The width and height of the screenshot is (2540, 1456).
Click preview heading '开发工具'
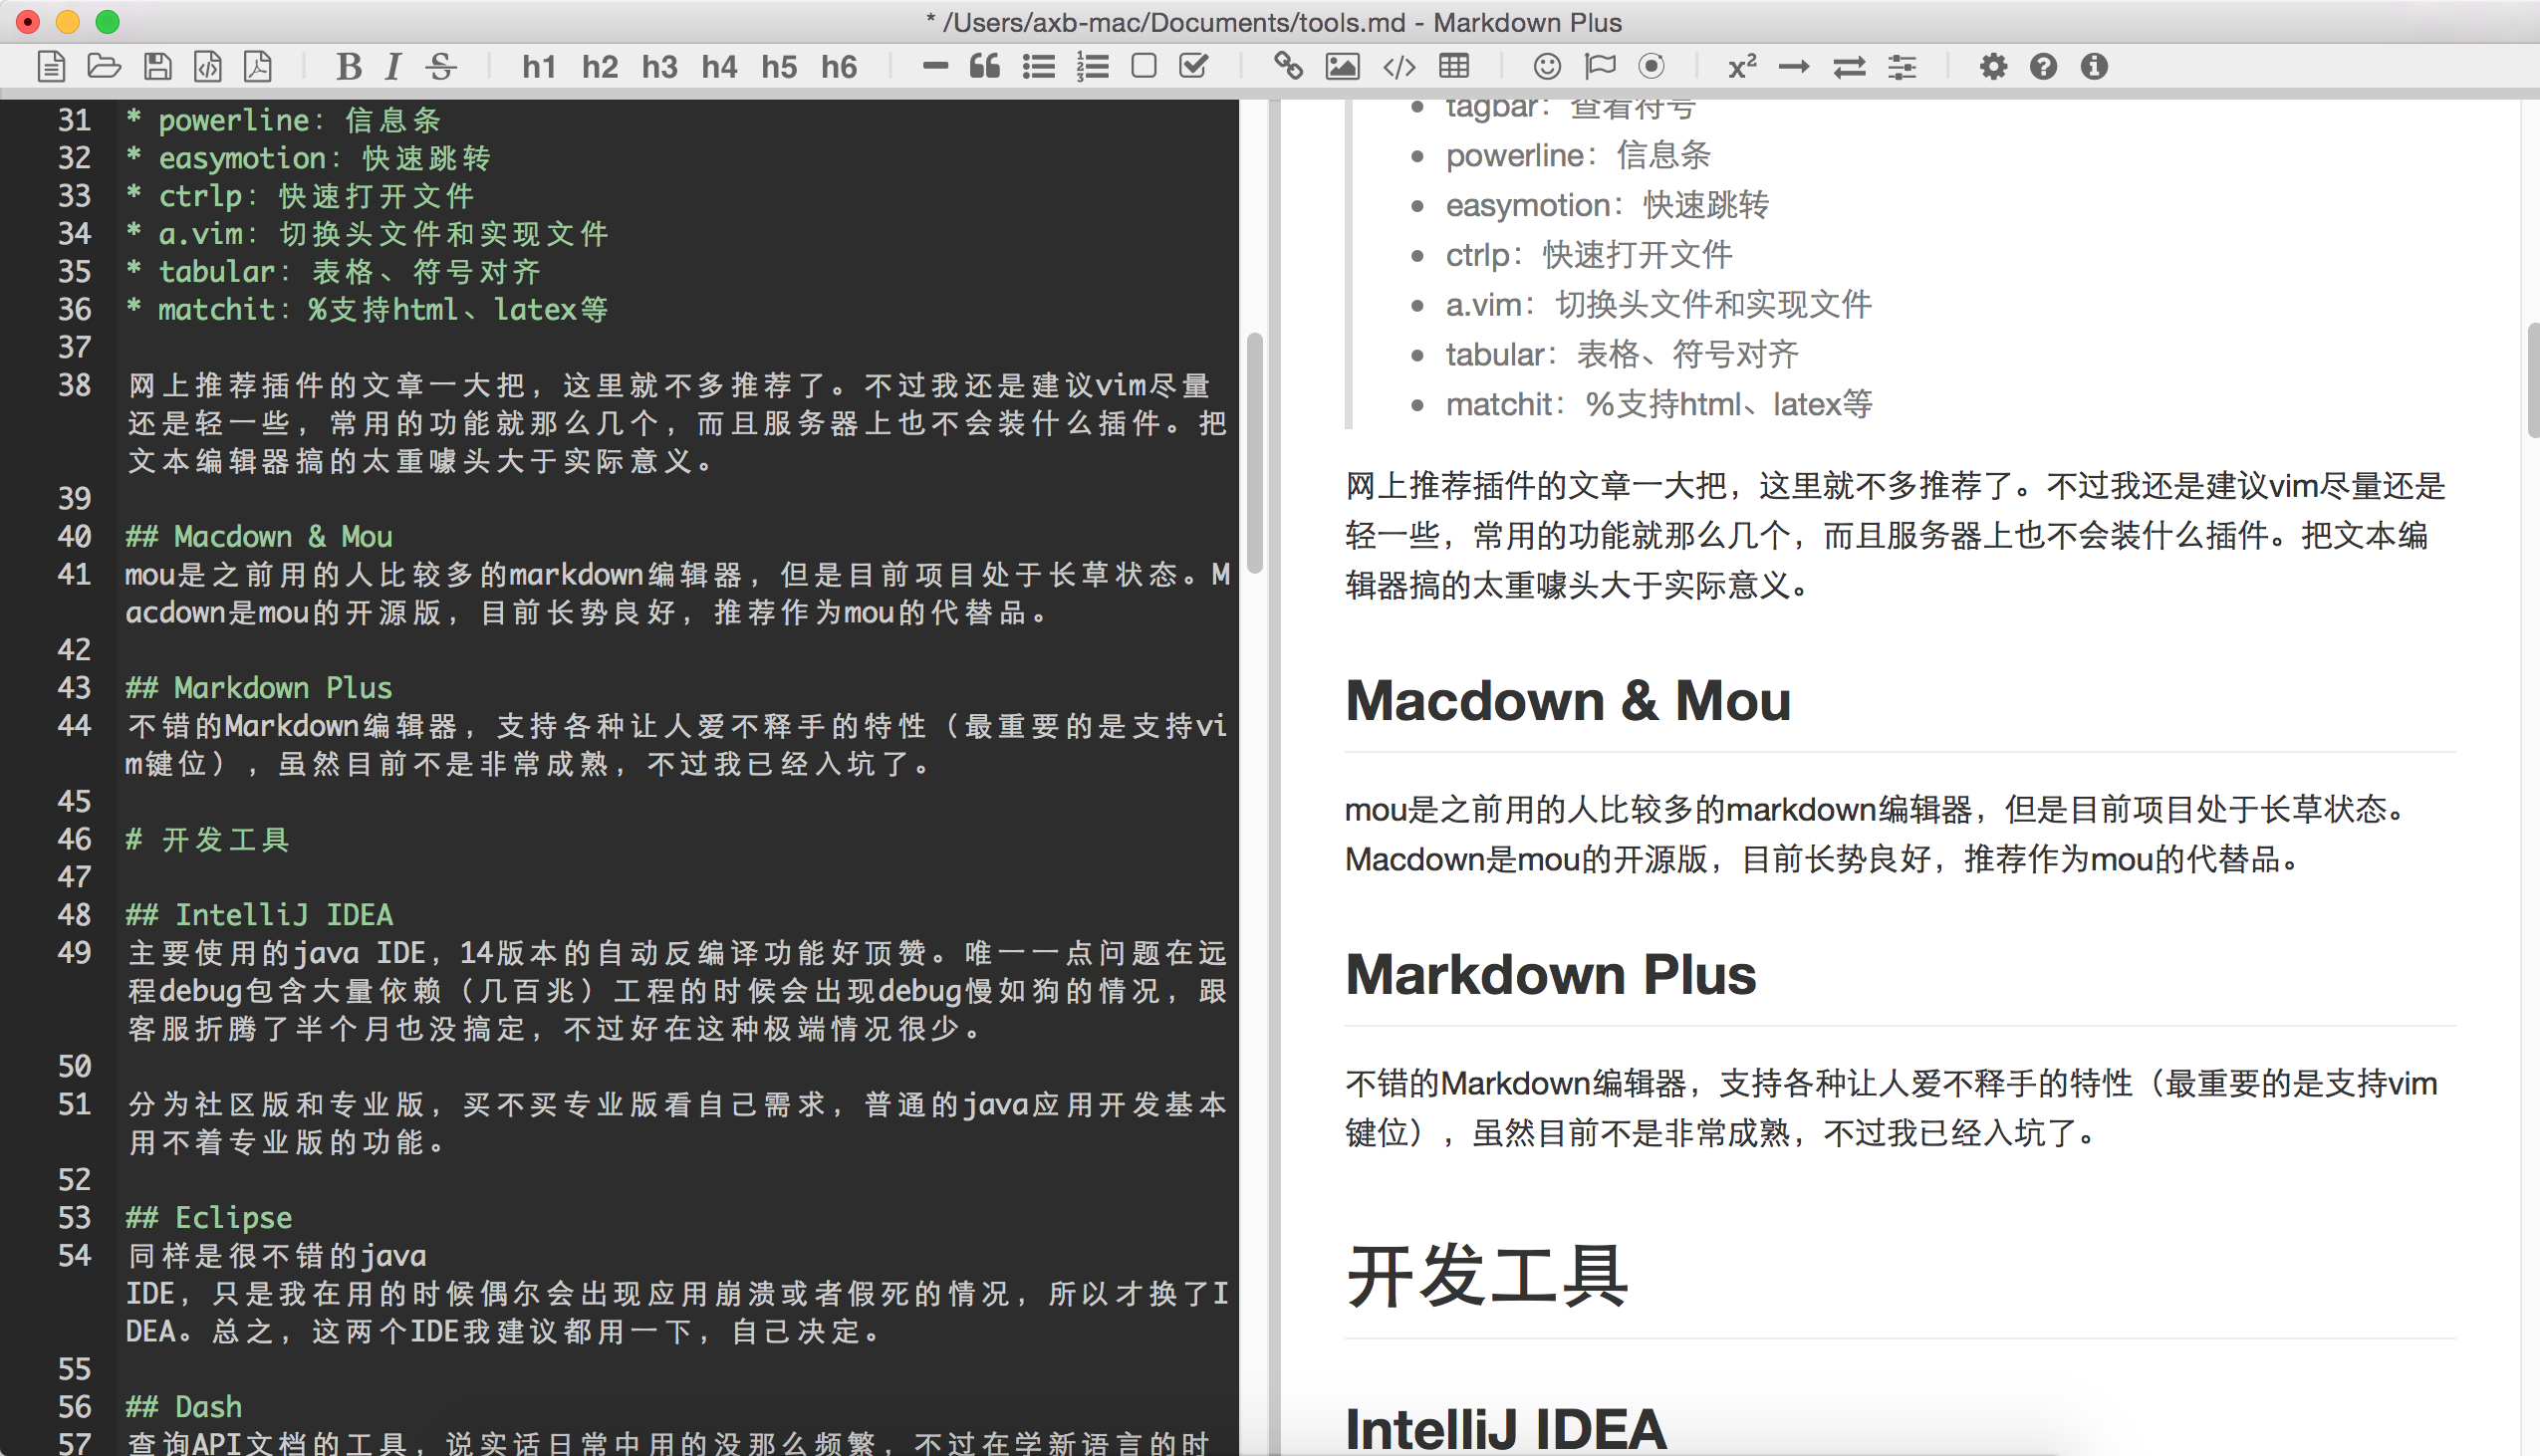[x=1487, y=1277]
